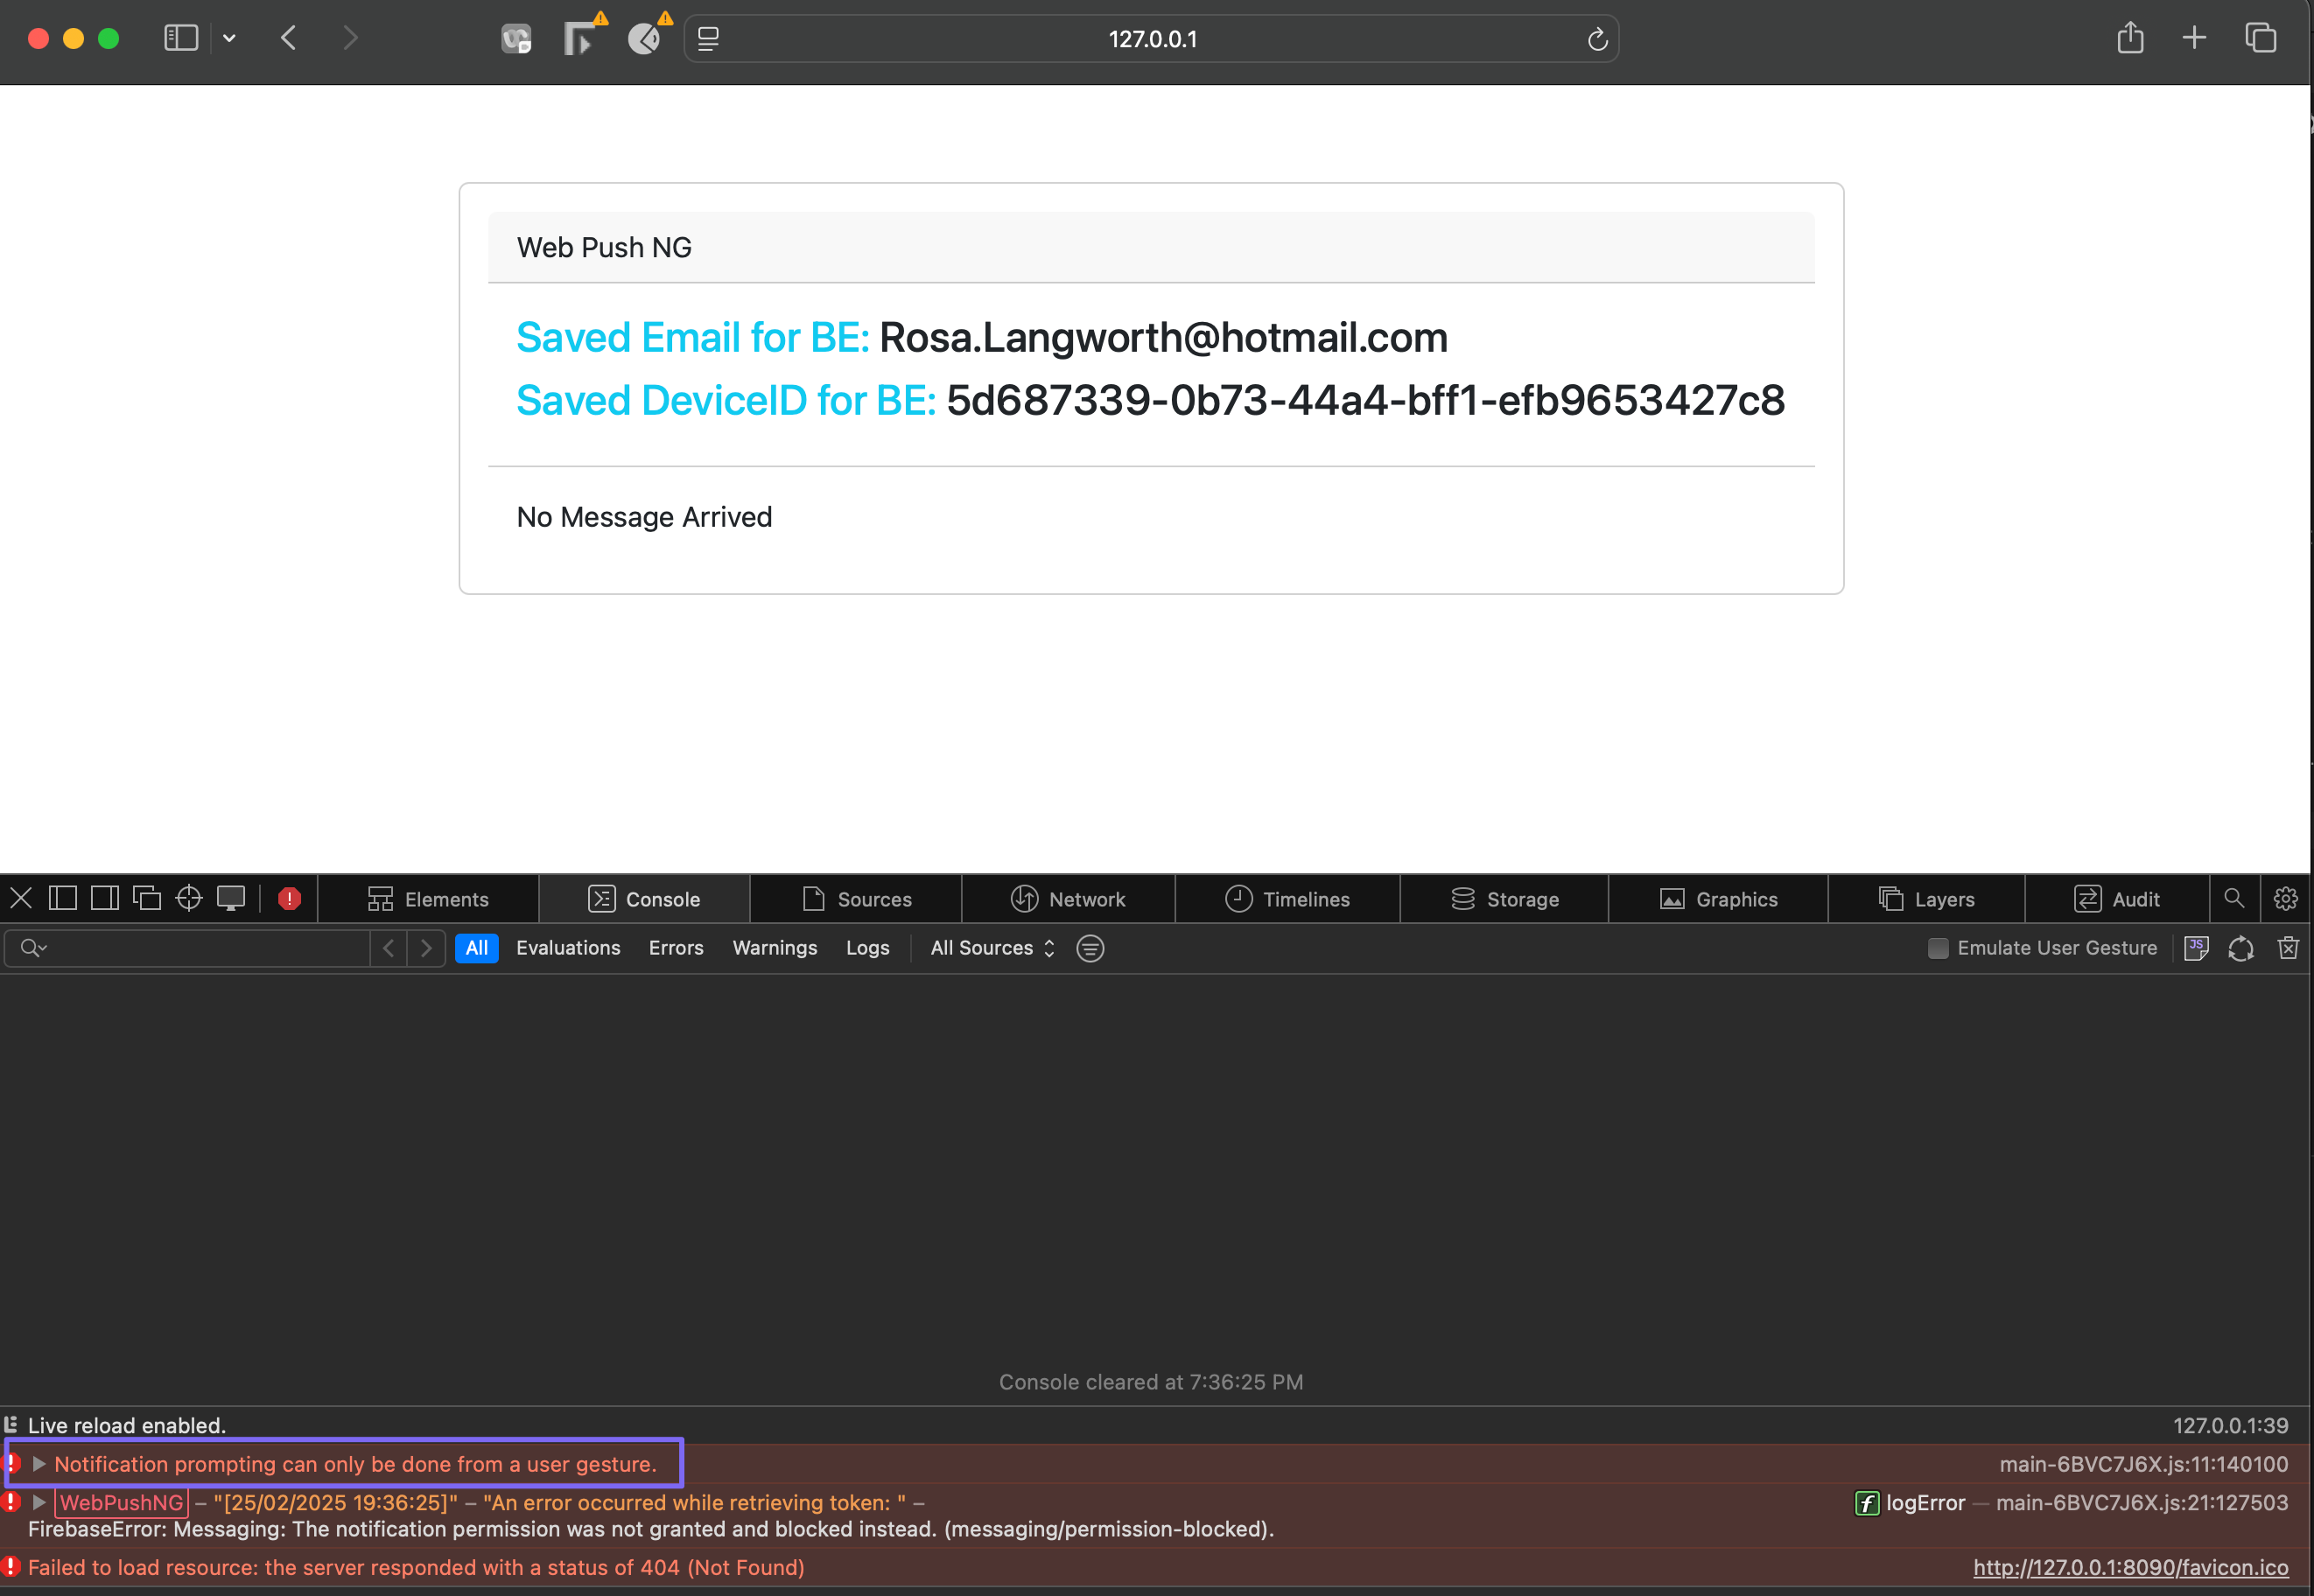Filter console by Logs
The width and height of the screenshot is (2314, 1596).
pyautogui.click(x=867, y=948)
